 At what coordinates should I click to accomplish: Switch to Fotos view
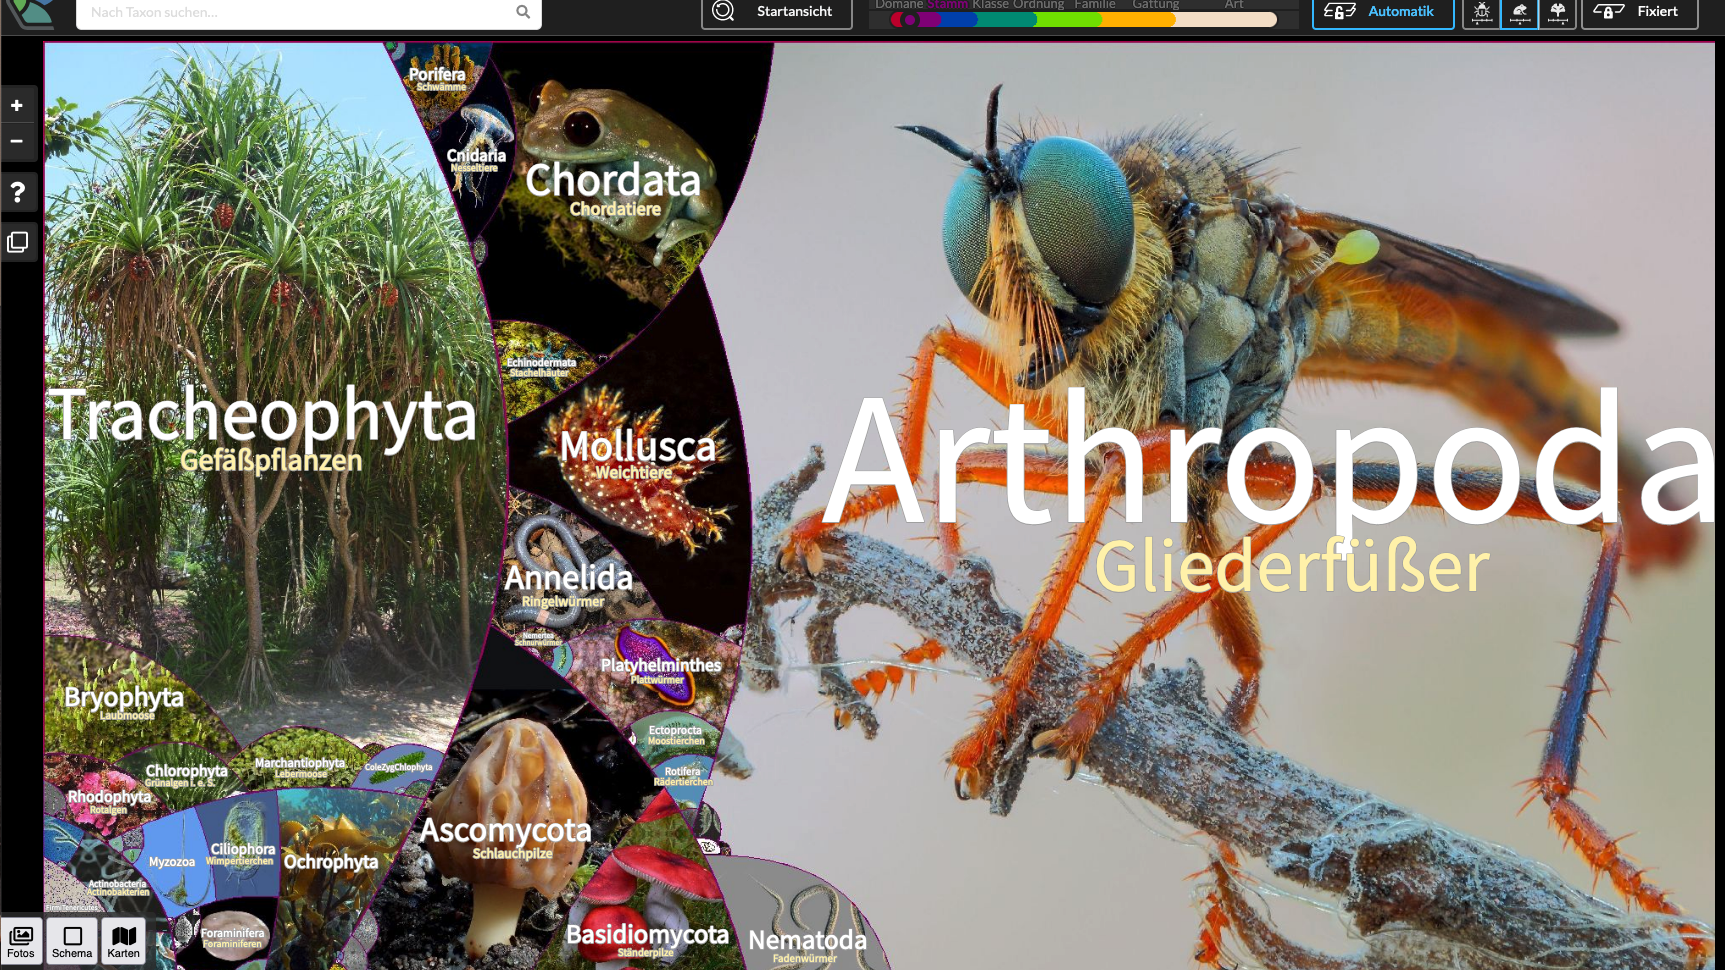pos(21,941)
